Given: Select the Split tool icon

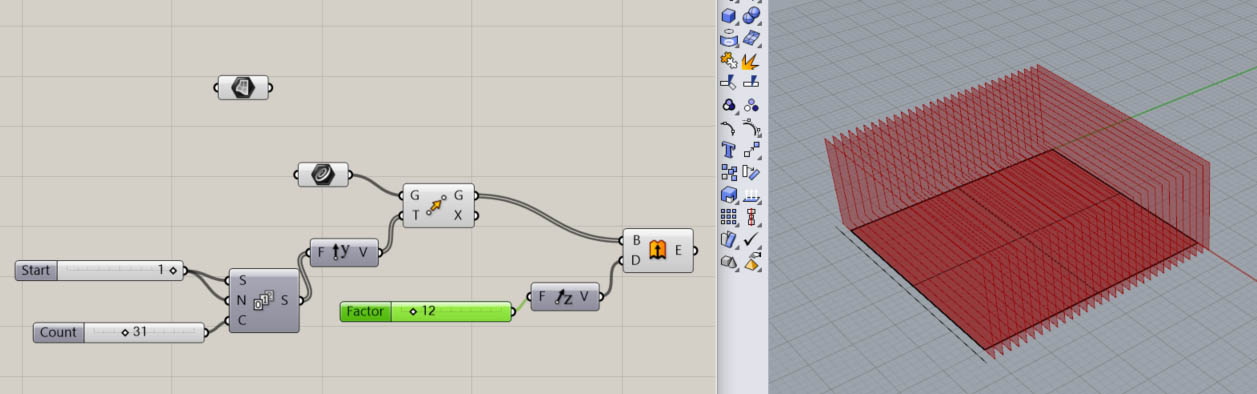Looking at the screenshot, I should [751, 82].
